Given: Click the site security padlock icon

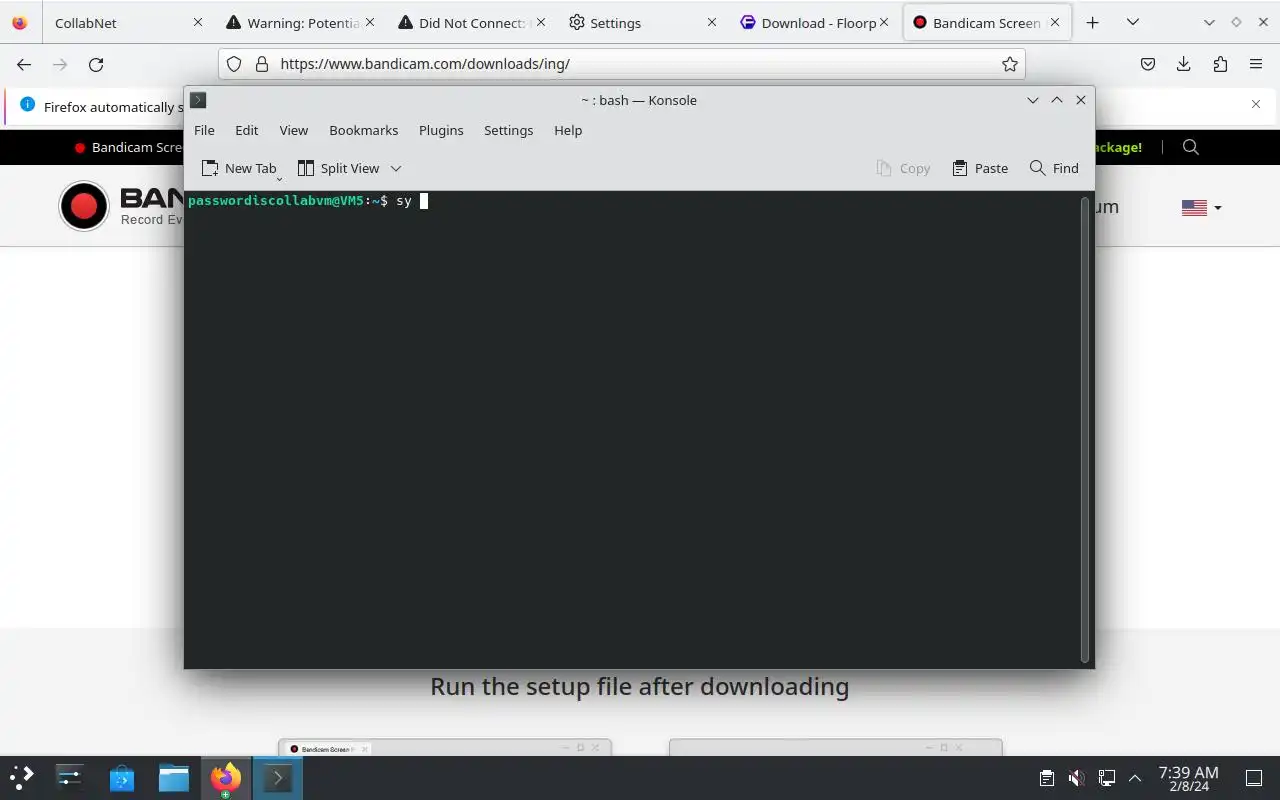Looking at the screenshot, I should coord(262,64).
